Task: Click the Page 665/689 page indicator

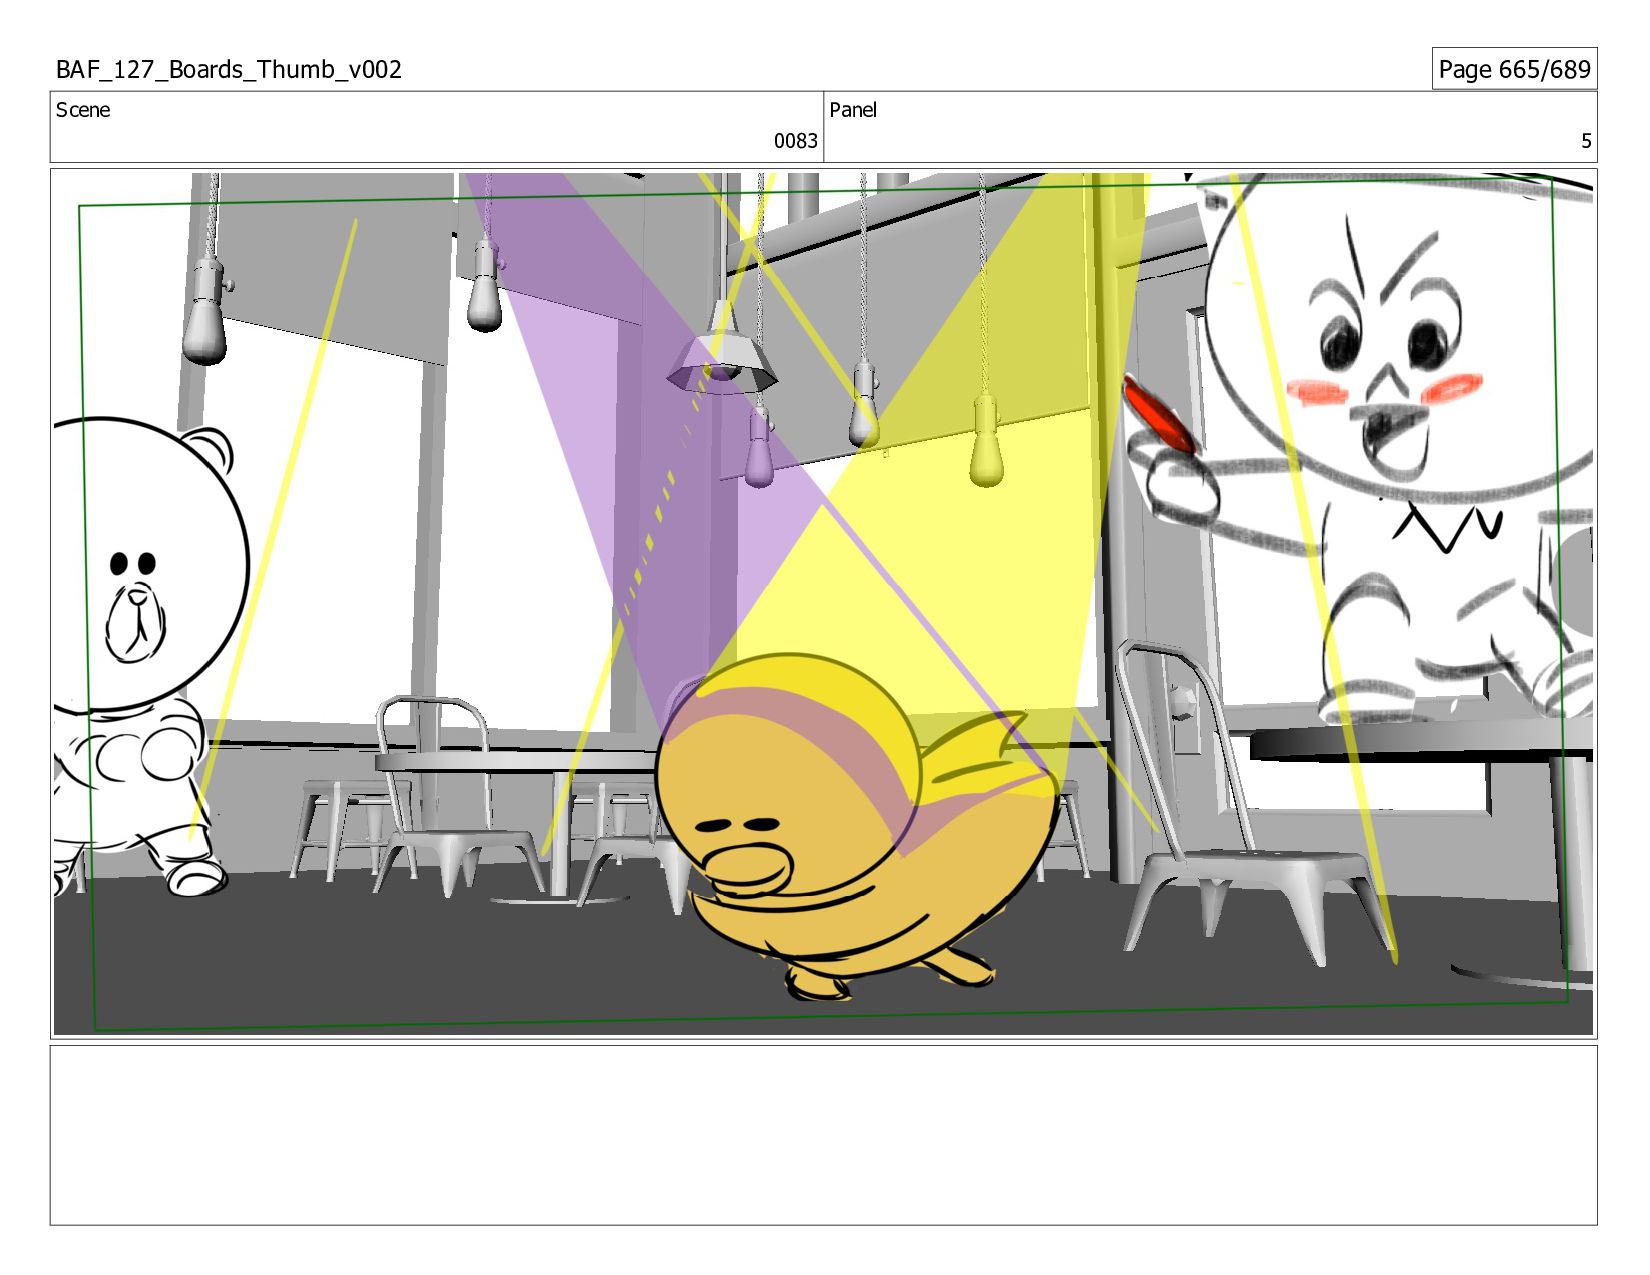Action: click(x=1514, y=69)
